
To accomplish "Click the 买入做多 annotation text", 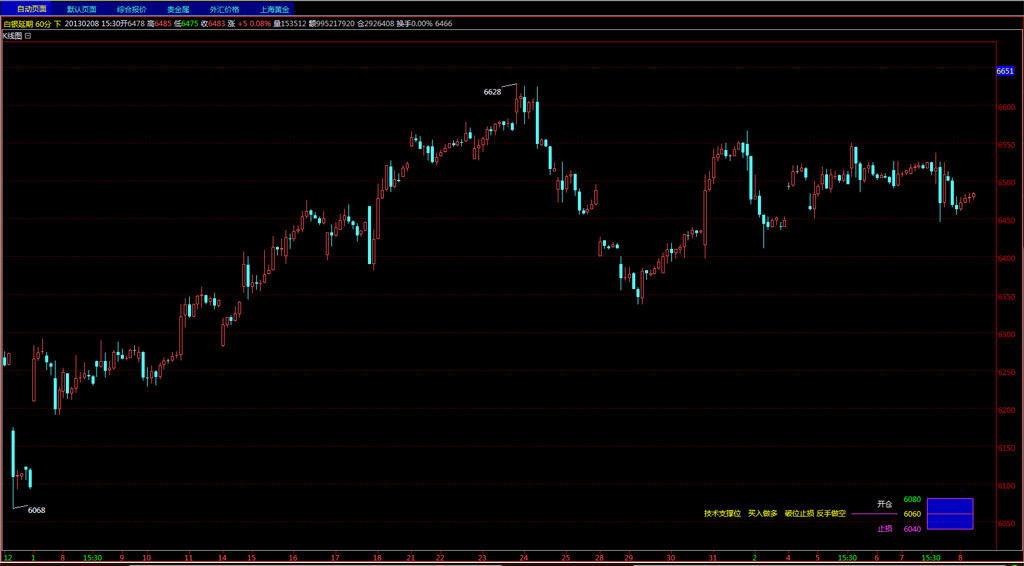I will click(x=762, y=514).
